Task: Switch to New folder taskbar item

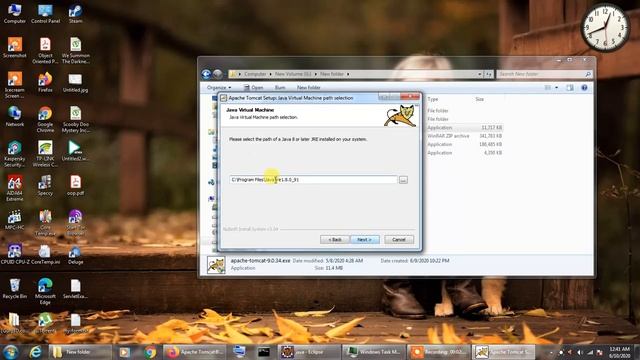Action: [80, 352]
